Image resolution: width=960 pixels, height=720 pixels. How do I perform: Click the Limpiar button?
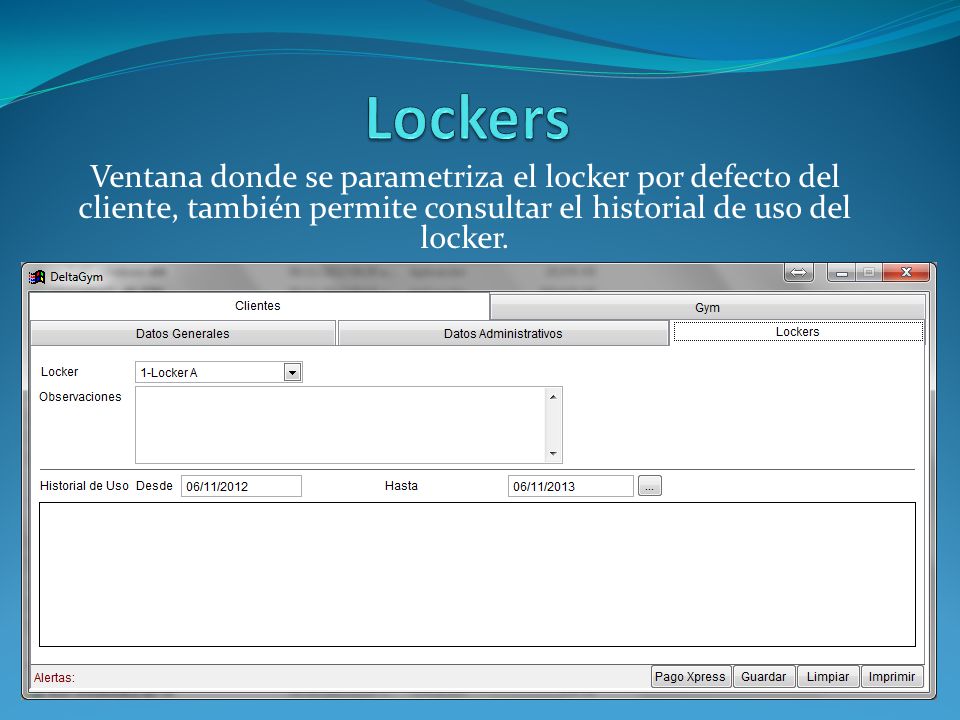pyautogui.click(x=828, y=677)
